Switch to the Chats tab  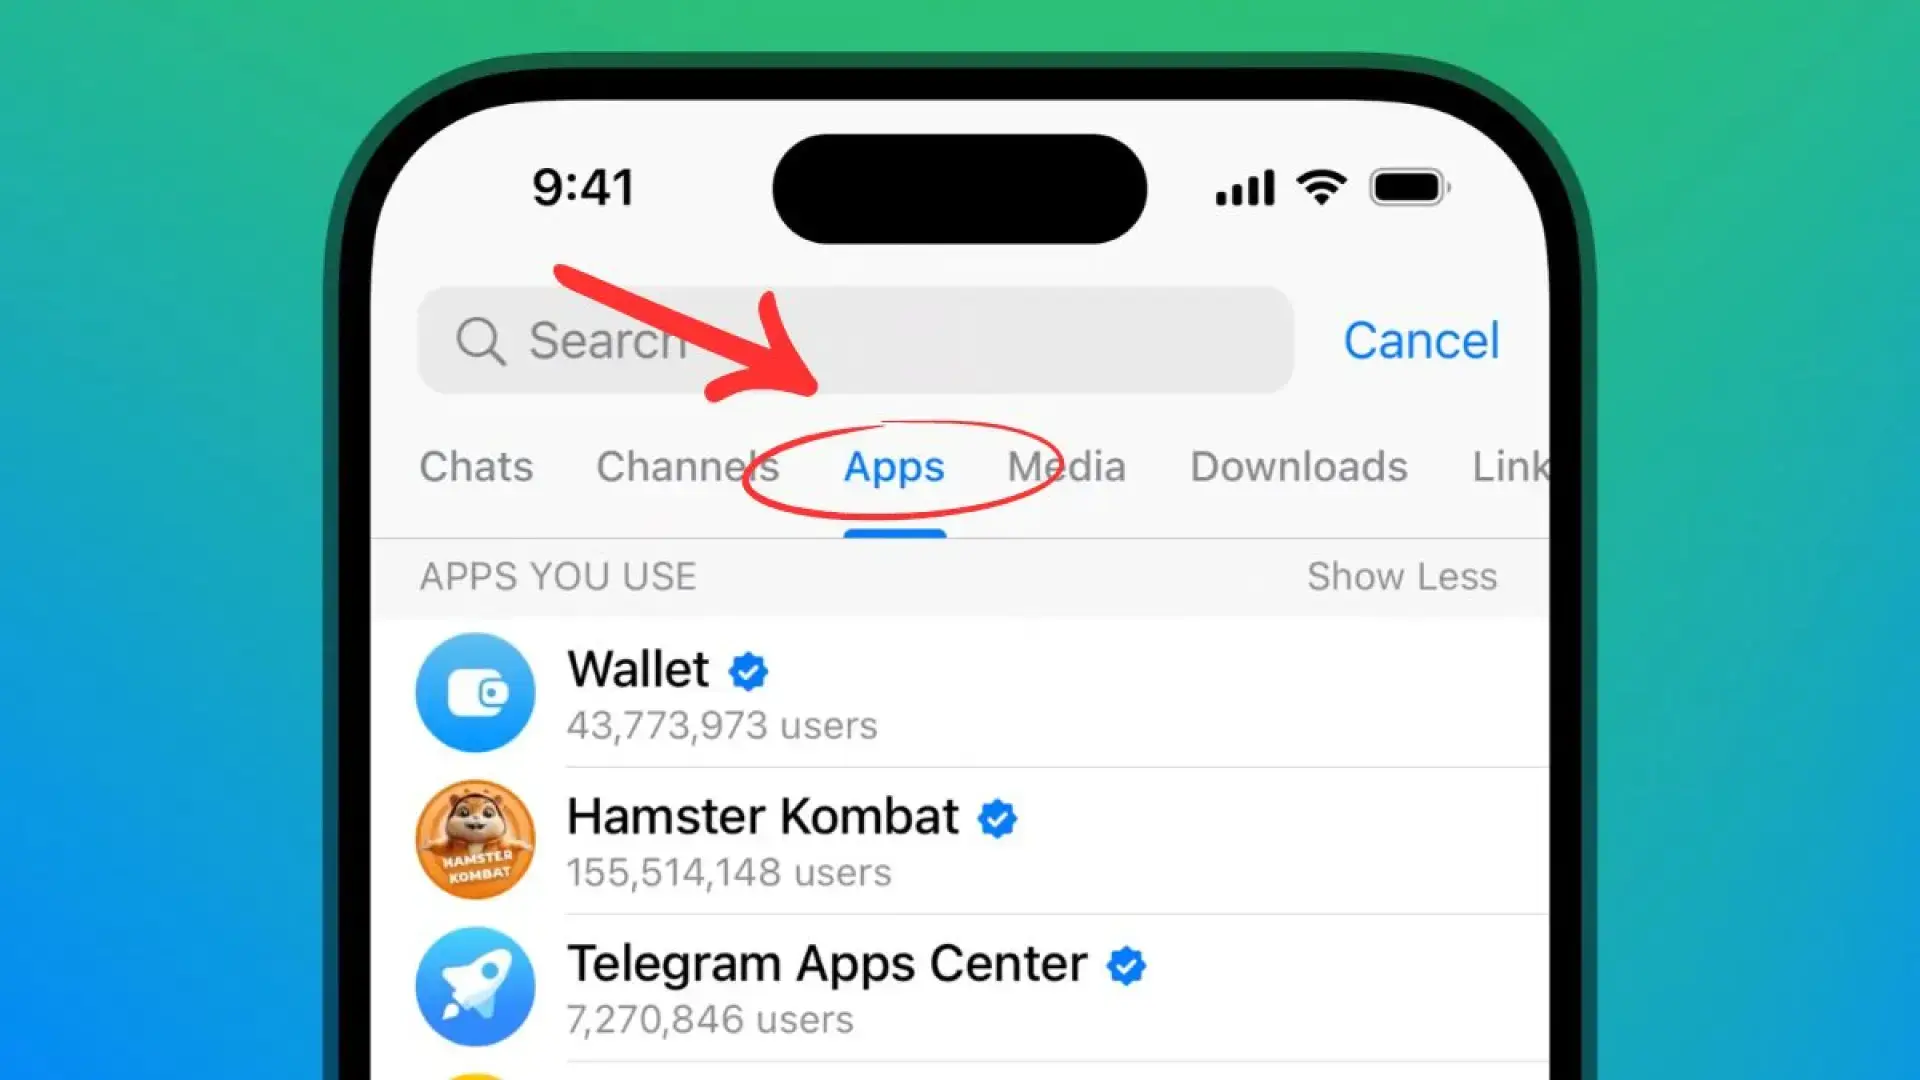pyautogui.click(x=479, y=465)
